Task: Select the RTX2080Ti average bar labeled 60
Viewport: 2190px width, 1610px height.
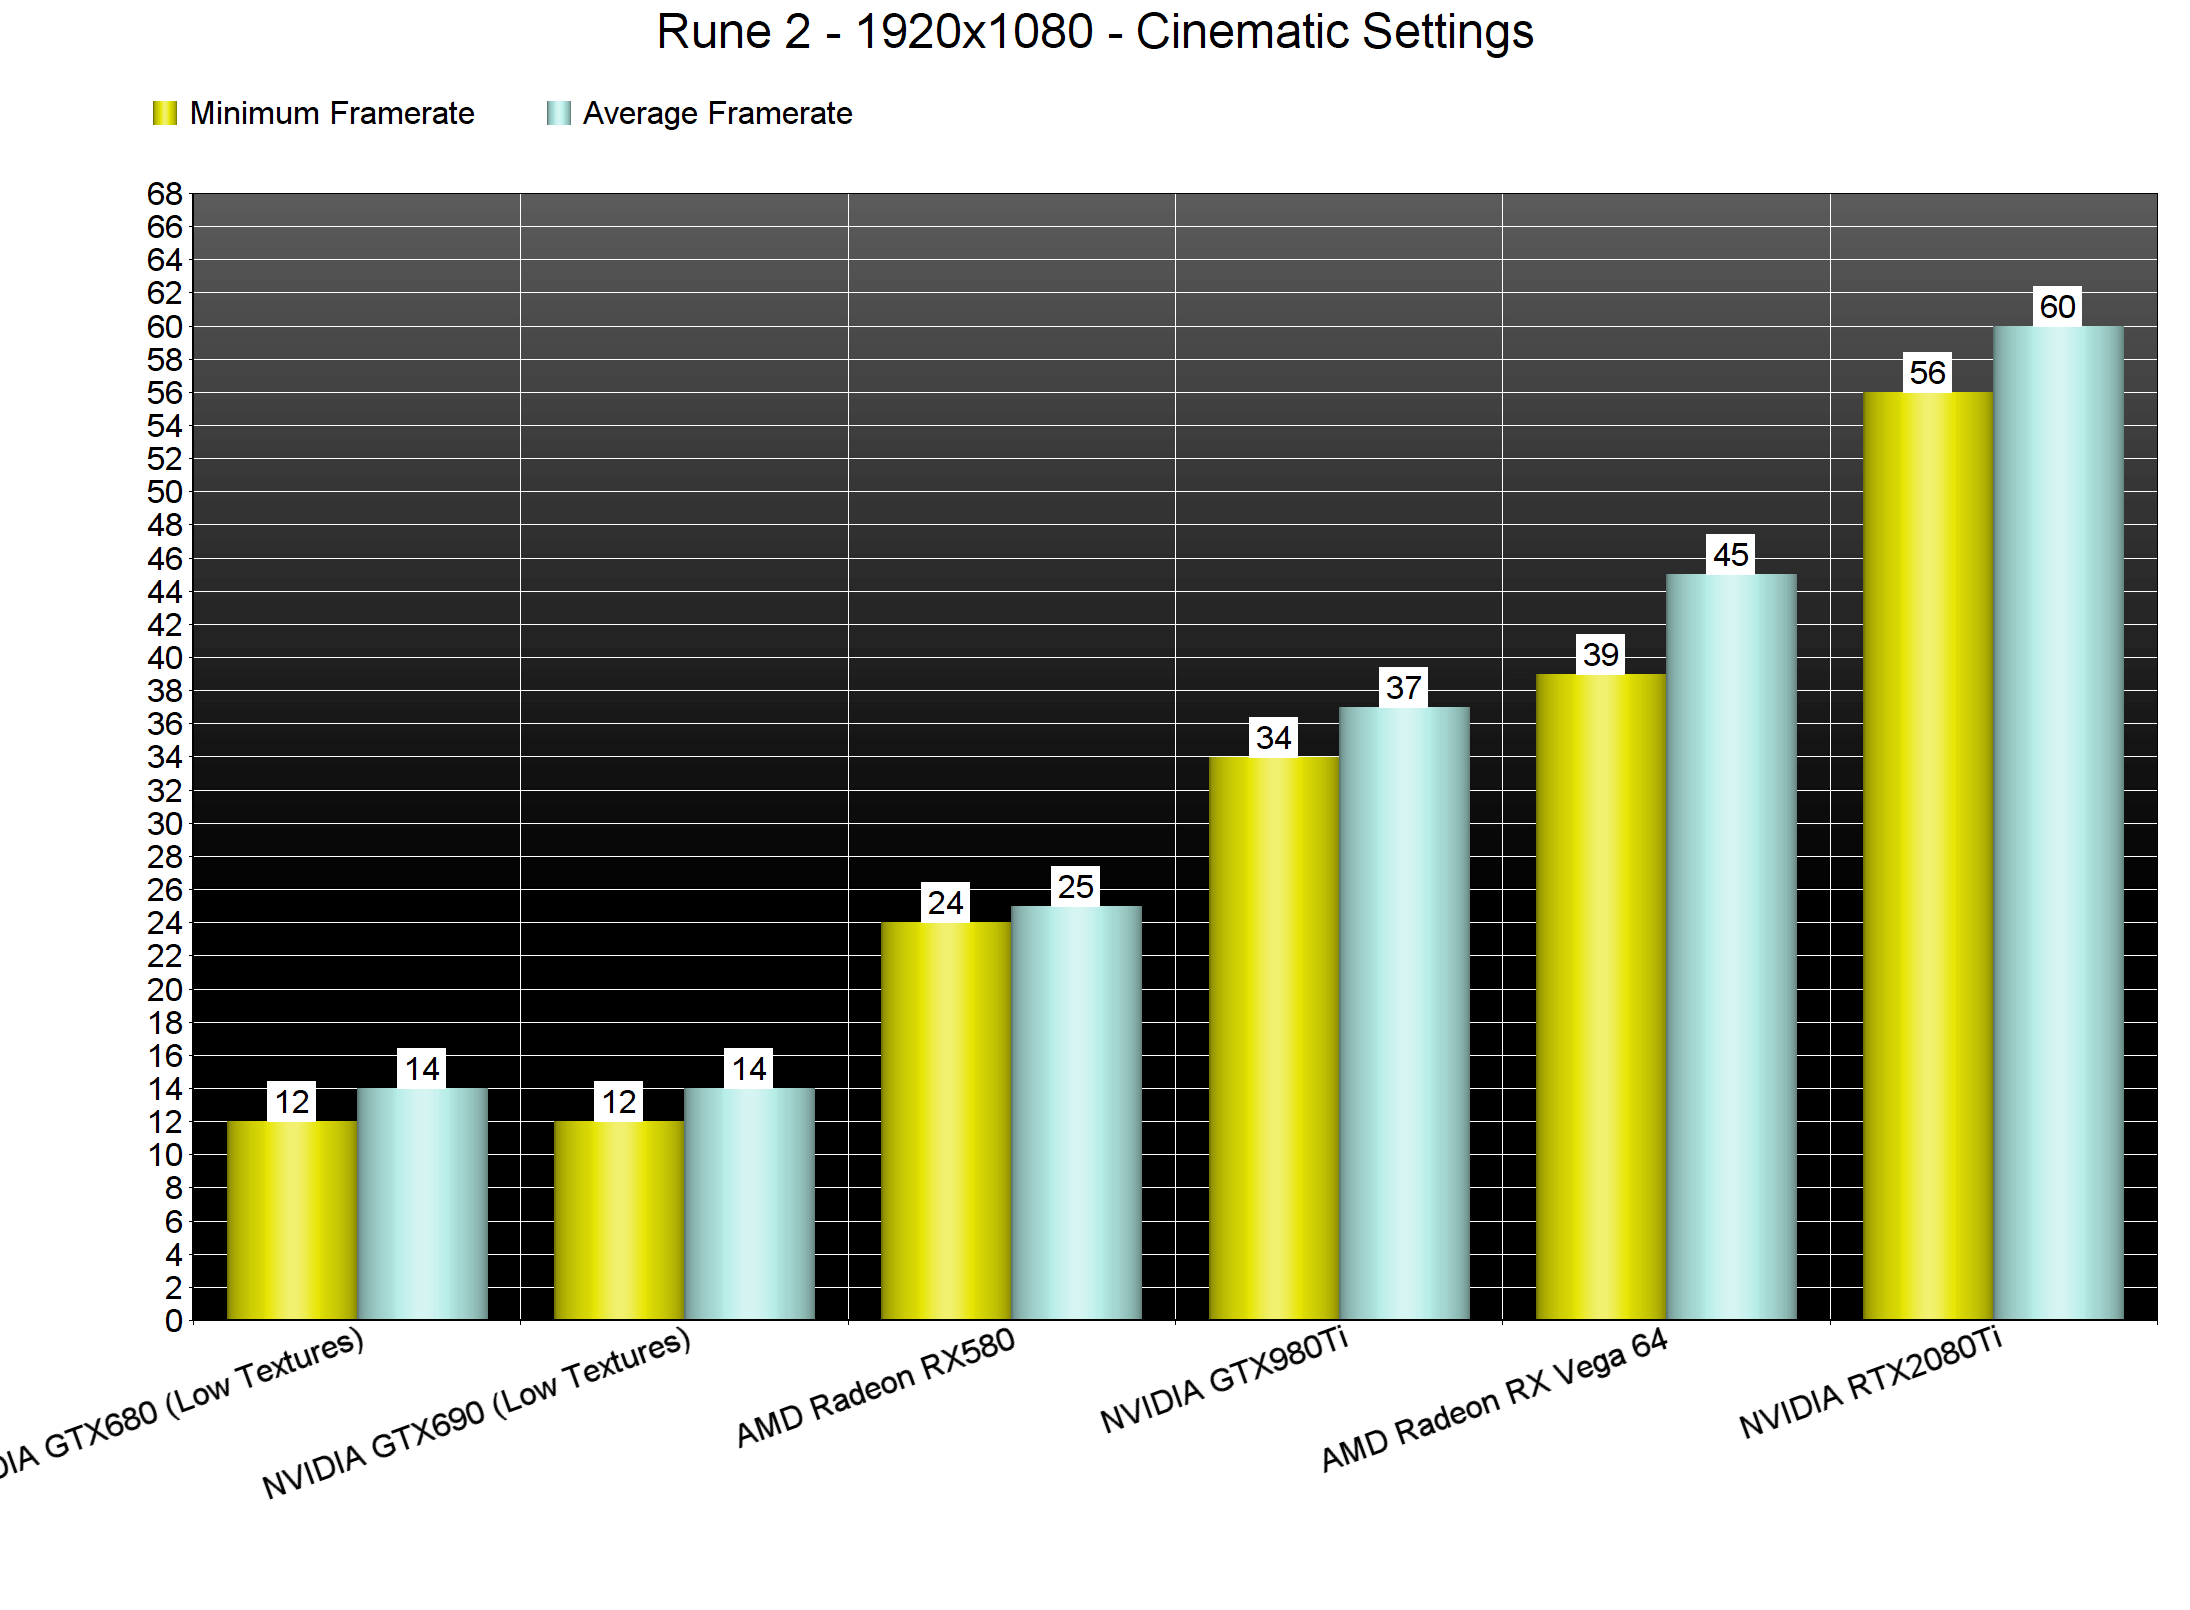Action: (2057, 820)
